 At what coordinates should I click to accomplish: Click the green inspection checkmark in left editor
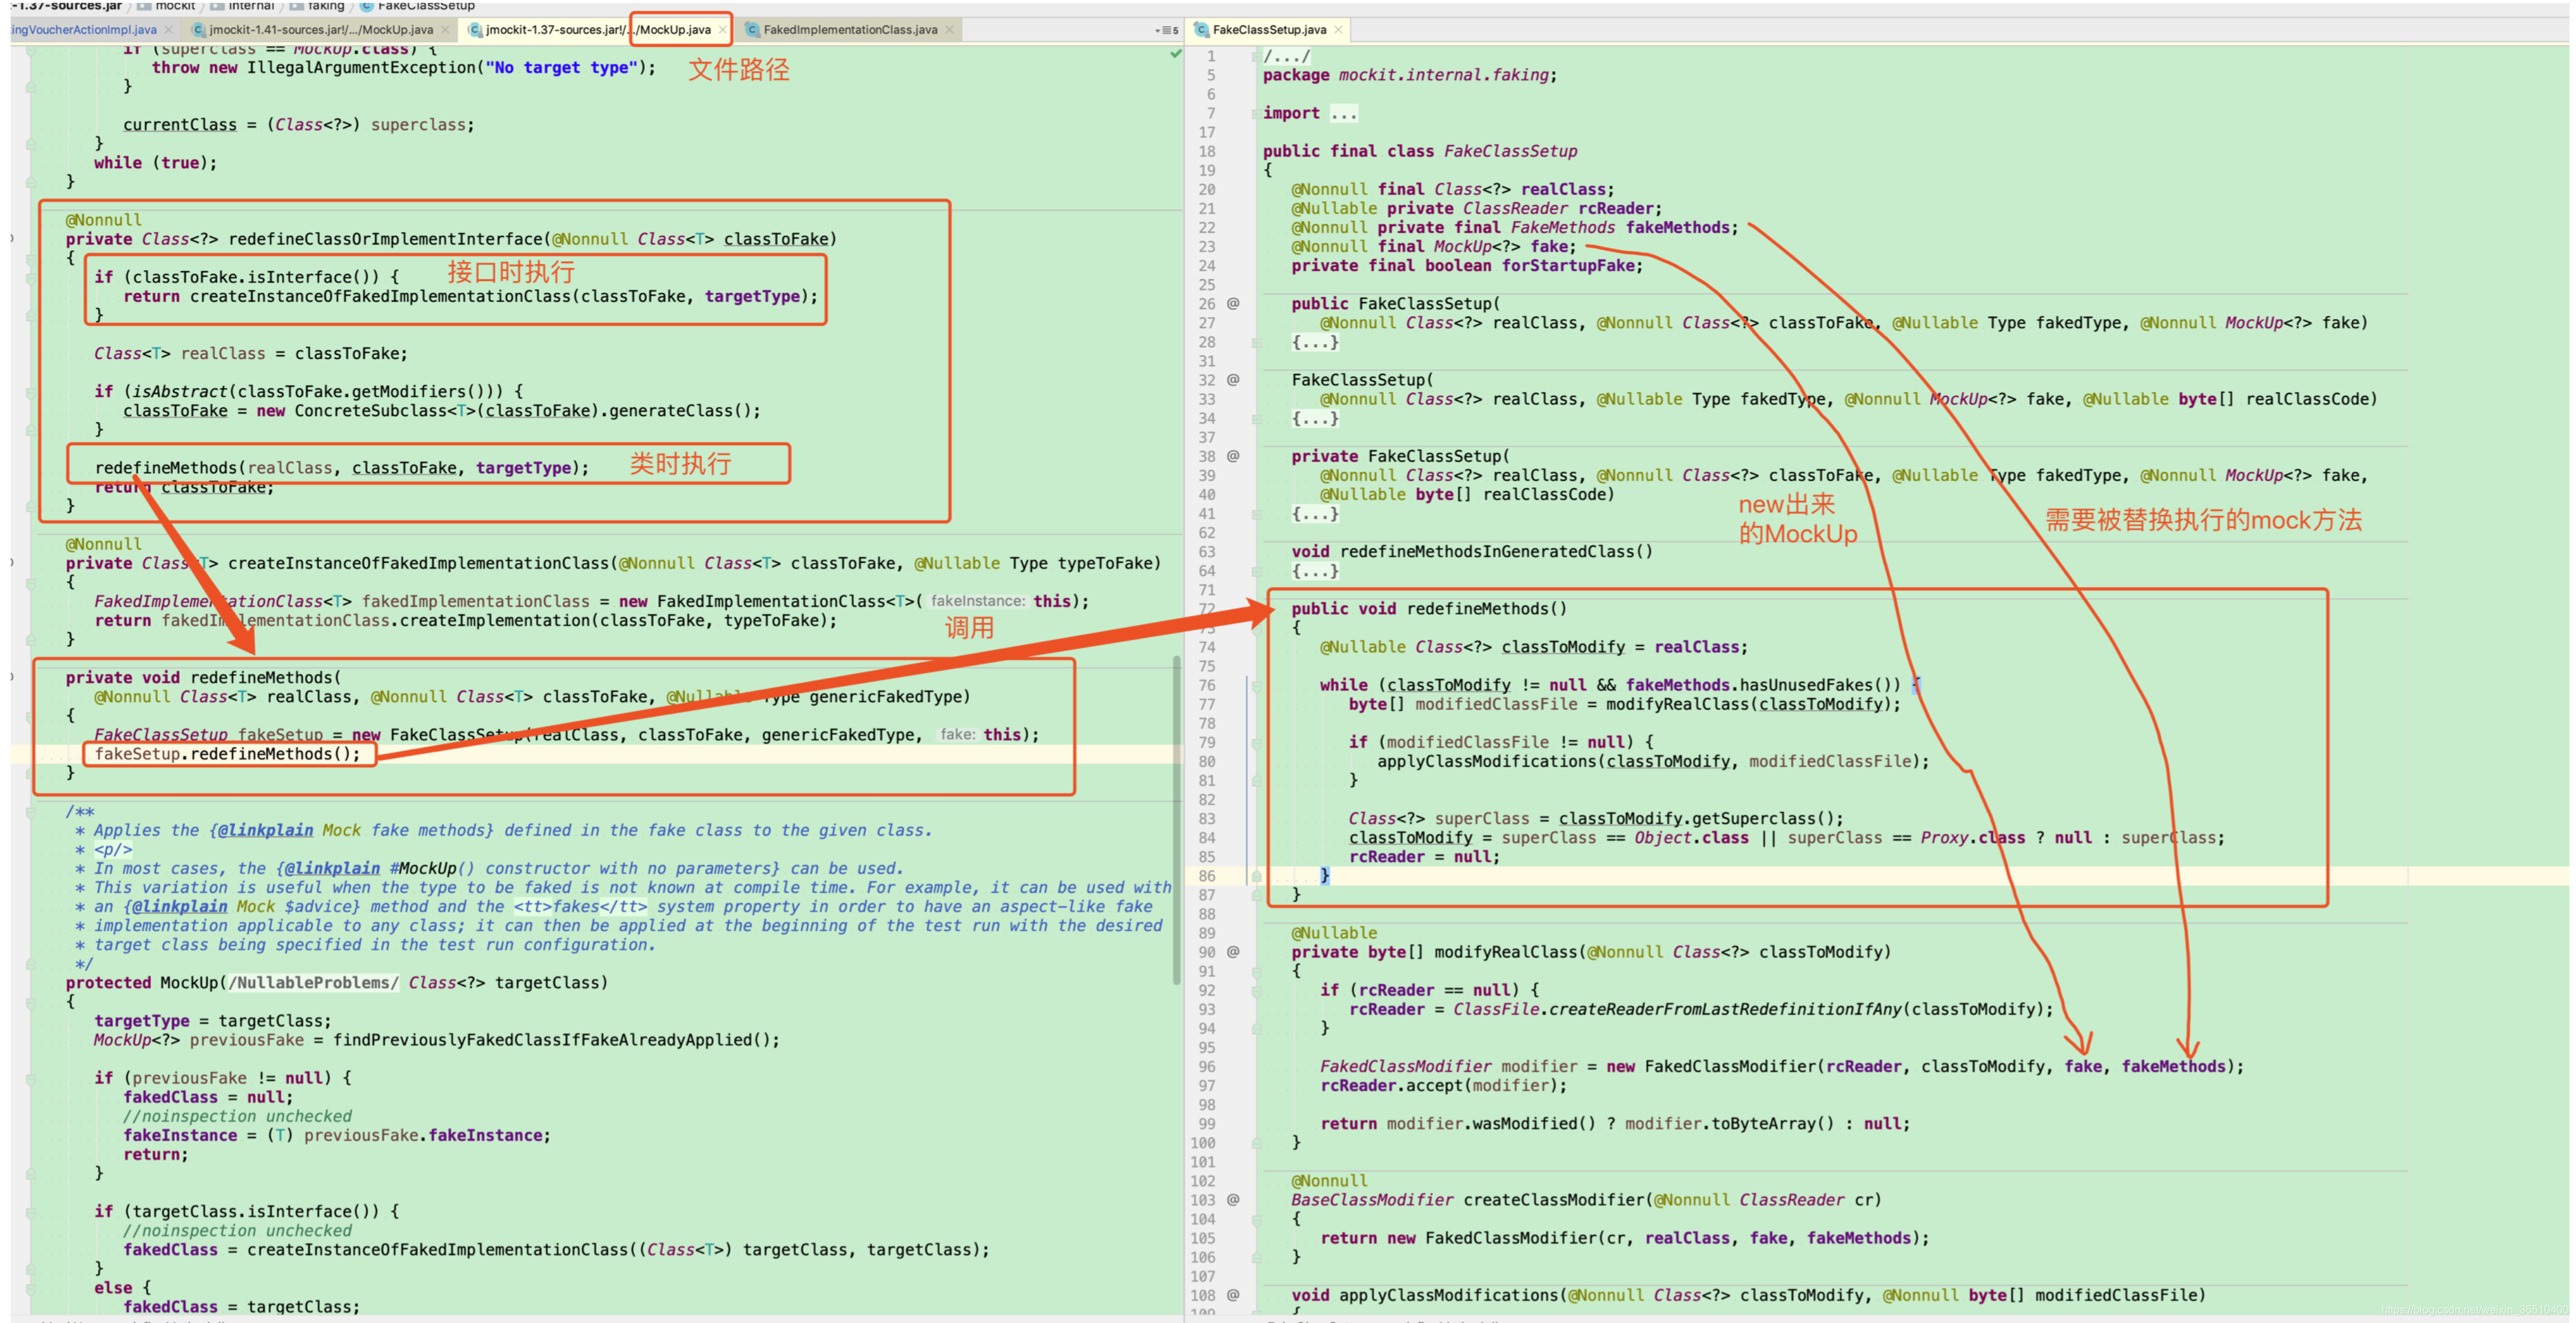click(1176, 54)
